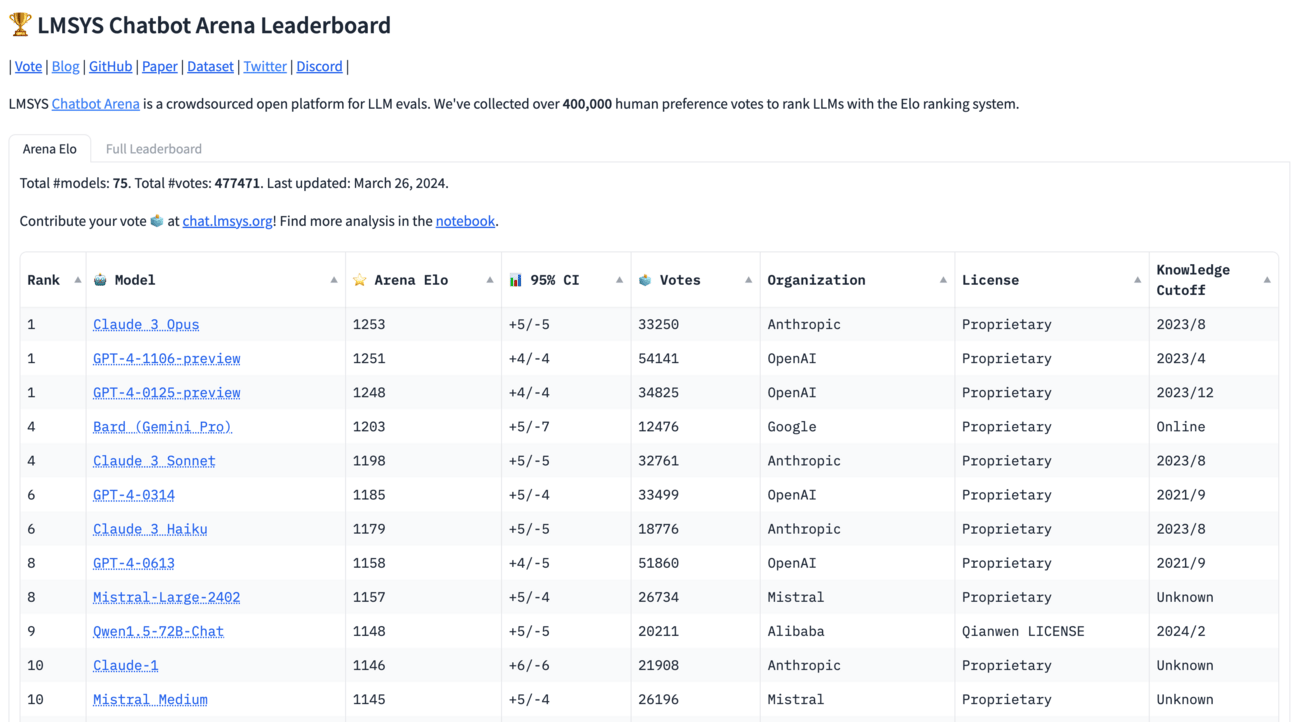Open the Vote link
Screen dimensions: 1292x722
click(x=28, y=67)
